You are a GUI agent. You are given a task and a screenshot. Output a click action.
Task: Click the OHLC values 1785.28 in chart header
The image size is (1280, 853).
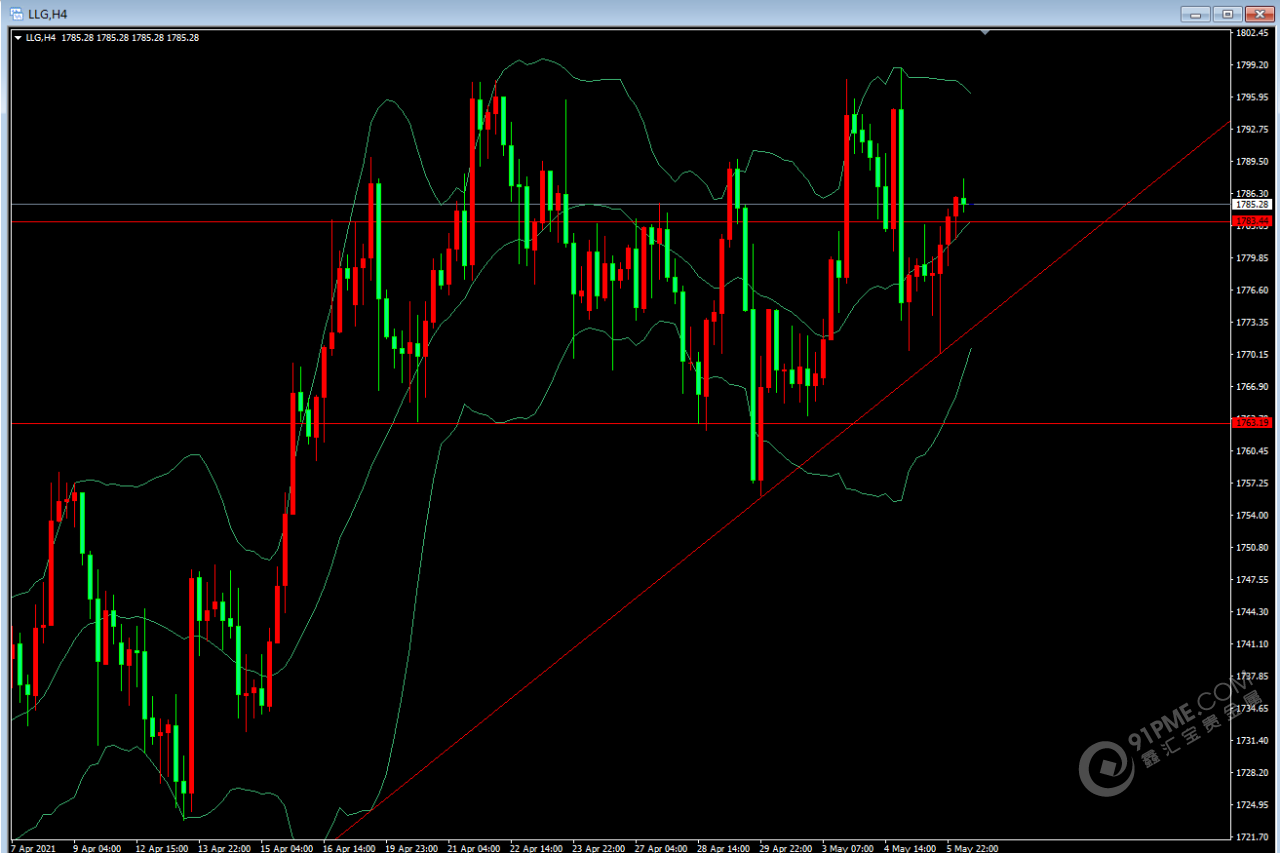pos(130,38)
